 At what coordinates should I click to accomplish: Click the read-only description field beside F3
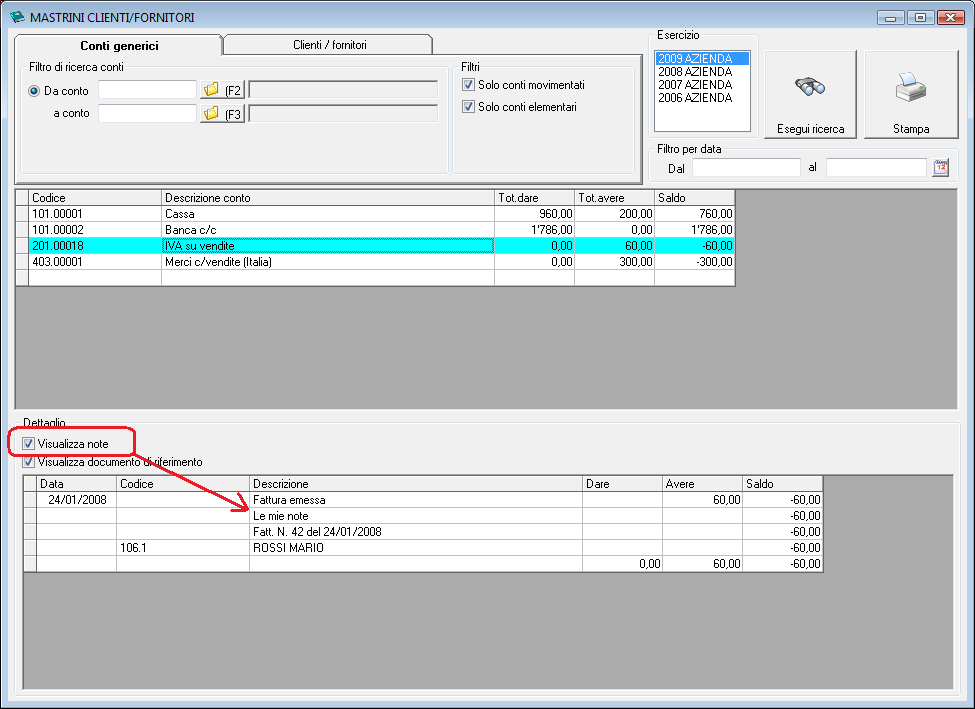(343, 114)
